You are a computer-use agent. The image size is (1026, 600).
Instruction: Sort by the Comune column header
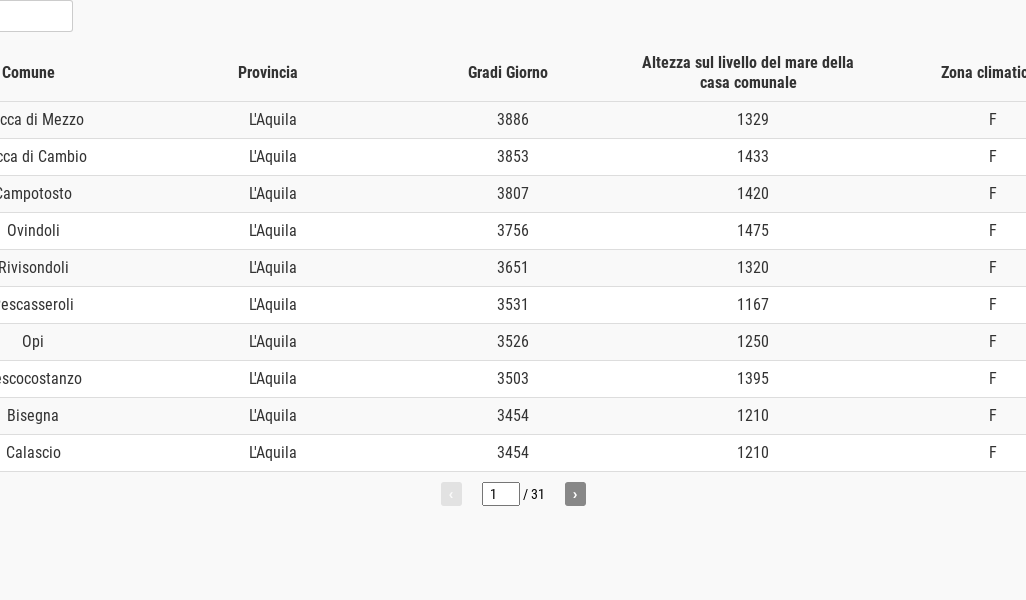tap(29, 73)
